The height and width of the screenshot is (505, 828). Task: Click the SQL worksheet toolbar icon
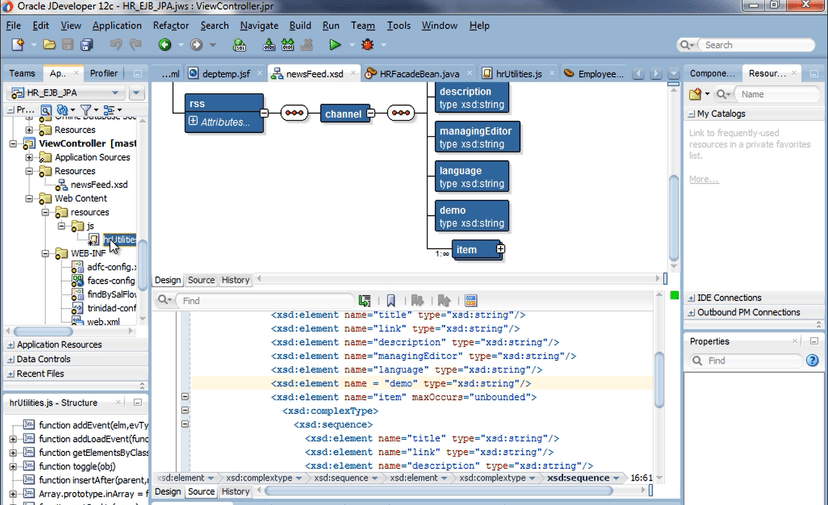pyautogui.click(x=239, y=45)
